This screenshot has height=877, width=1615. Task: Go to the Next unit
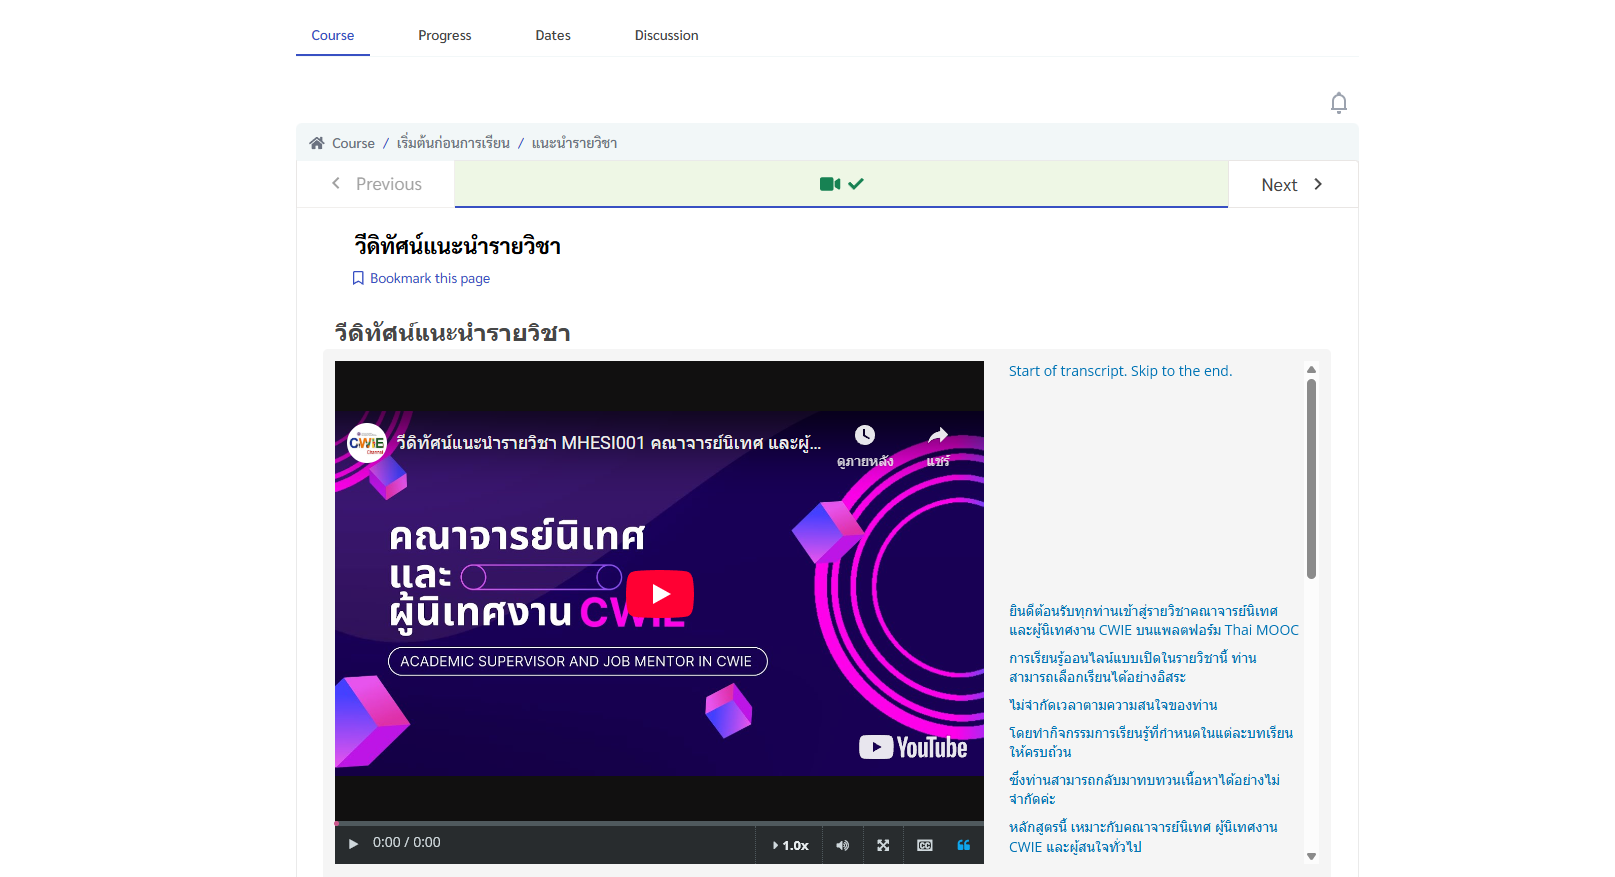1291,185
